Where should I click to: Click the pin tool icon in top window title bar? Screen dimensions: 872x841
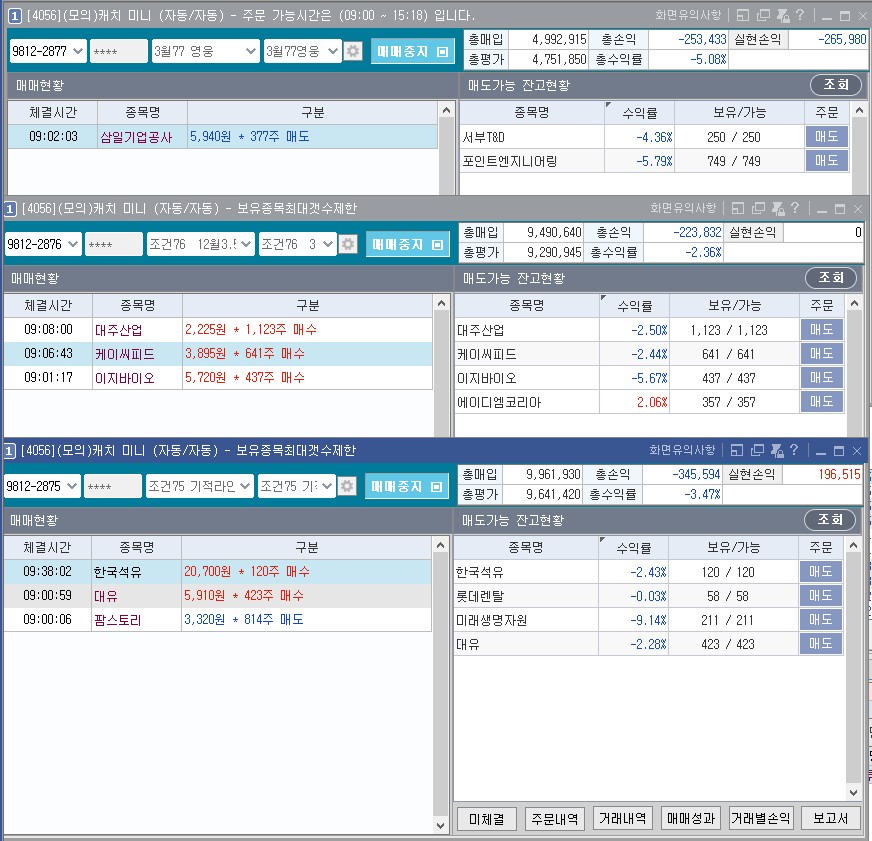783,16
